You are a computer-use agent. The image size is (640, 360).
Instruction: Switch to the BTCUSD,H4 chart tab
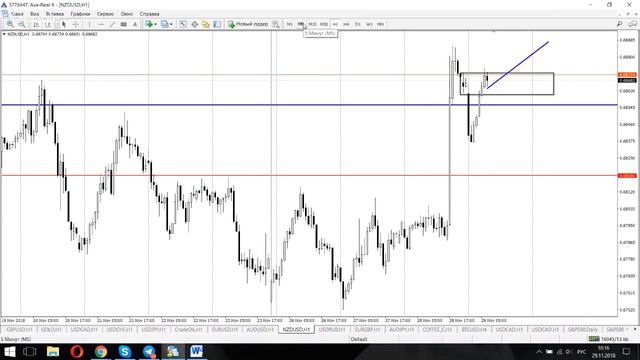[x=474, y=329]
